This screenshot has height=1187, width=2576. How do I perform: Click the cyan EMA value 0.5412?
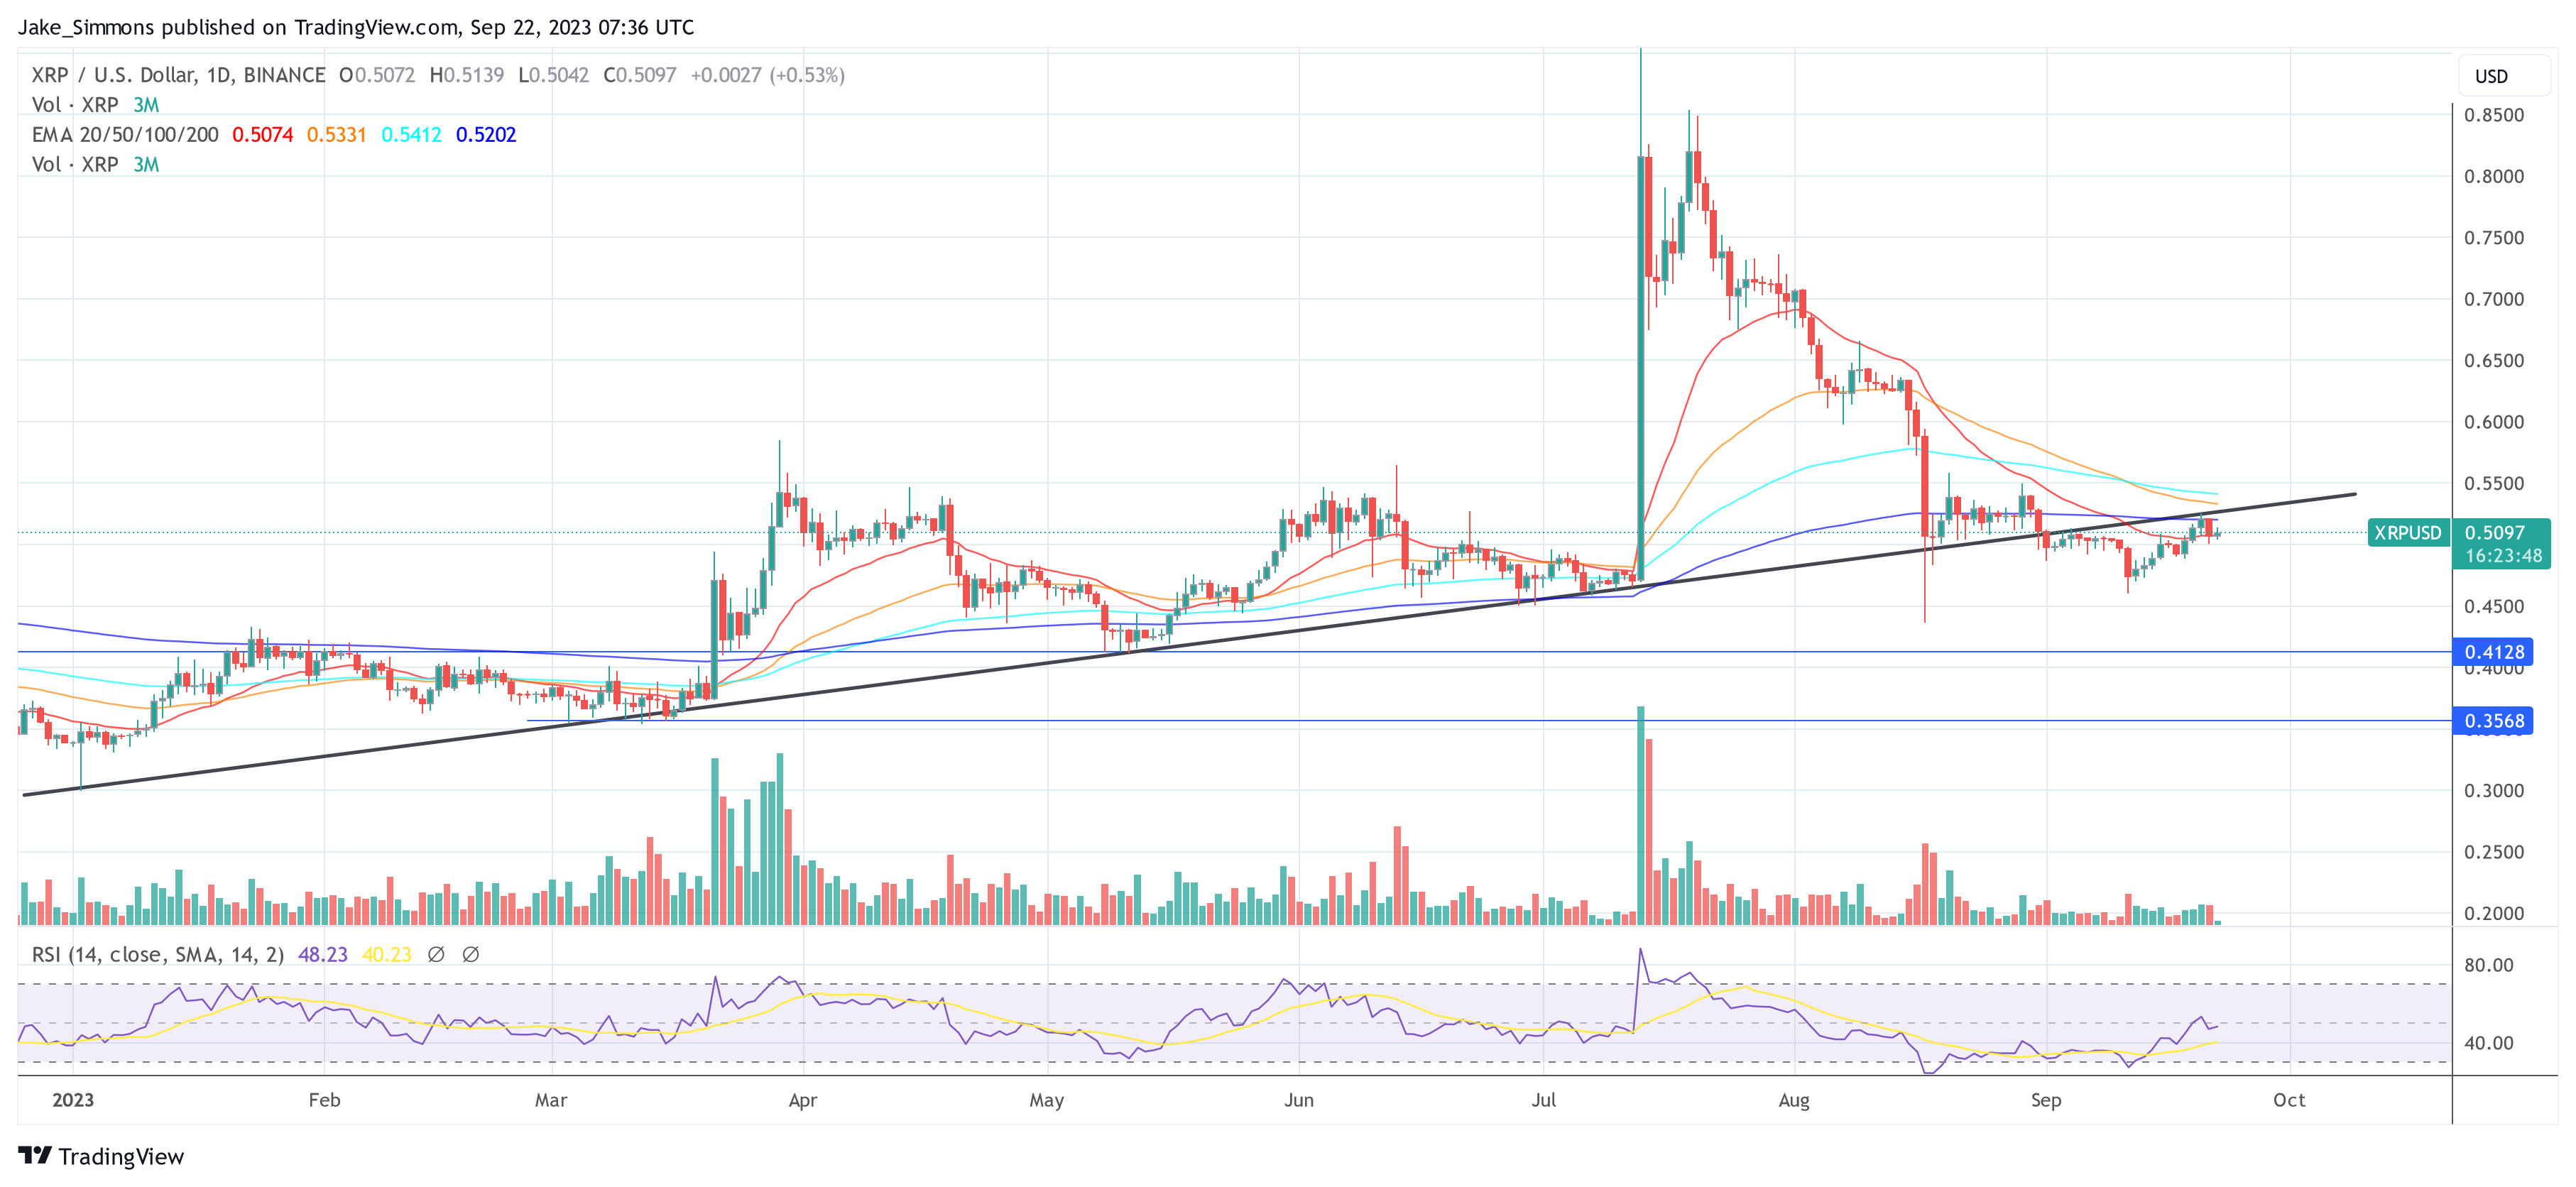pyautogui.click(x=411, y=135)
